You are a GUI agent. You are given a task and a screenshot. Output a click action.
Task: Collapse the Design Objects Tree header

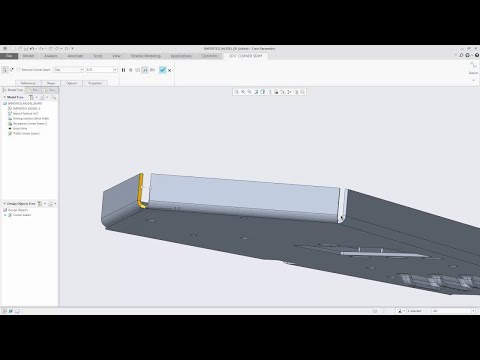(5, 203)
